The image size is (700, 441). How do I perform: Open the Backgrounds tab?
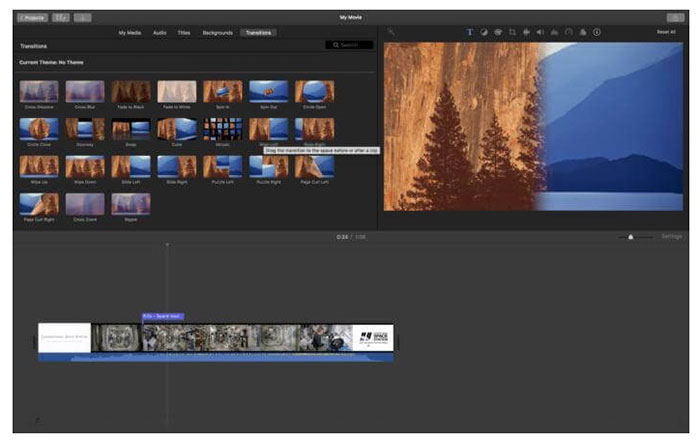tap(218, 33)
